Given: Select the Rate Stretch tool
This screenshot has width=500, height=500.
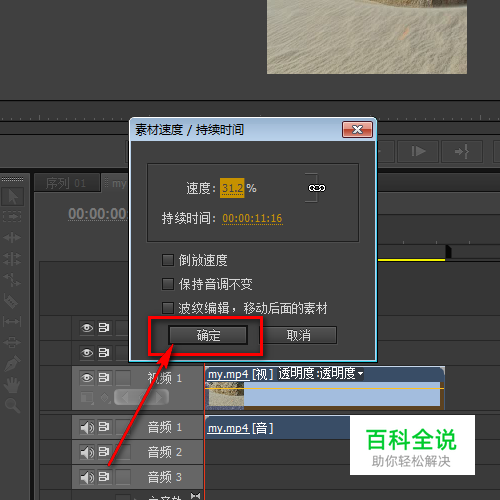Looking at the screenshot, I should pos(12,280).
